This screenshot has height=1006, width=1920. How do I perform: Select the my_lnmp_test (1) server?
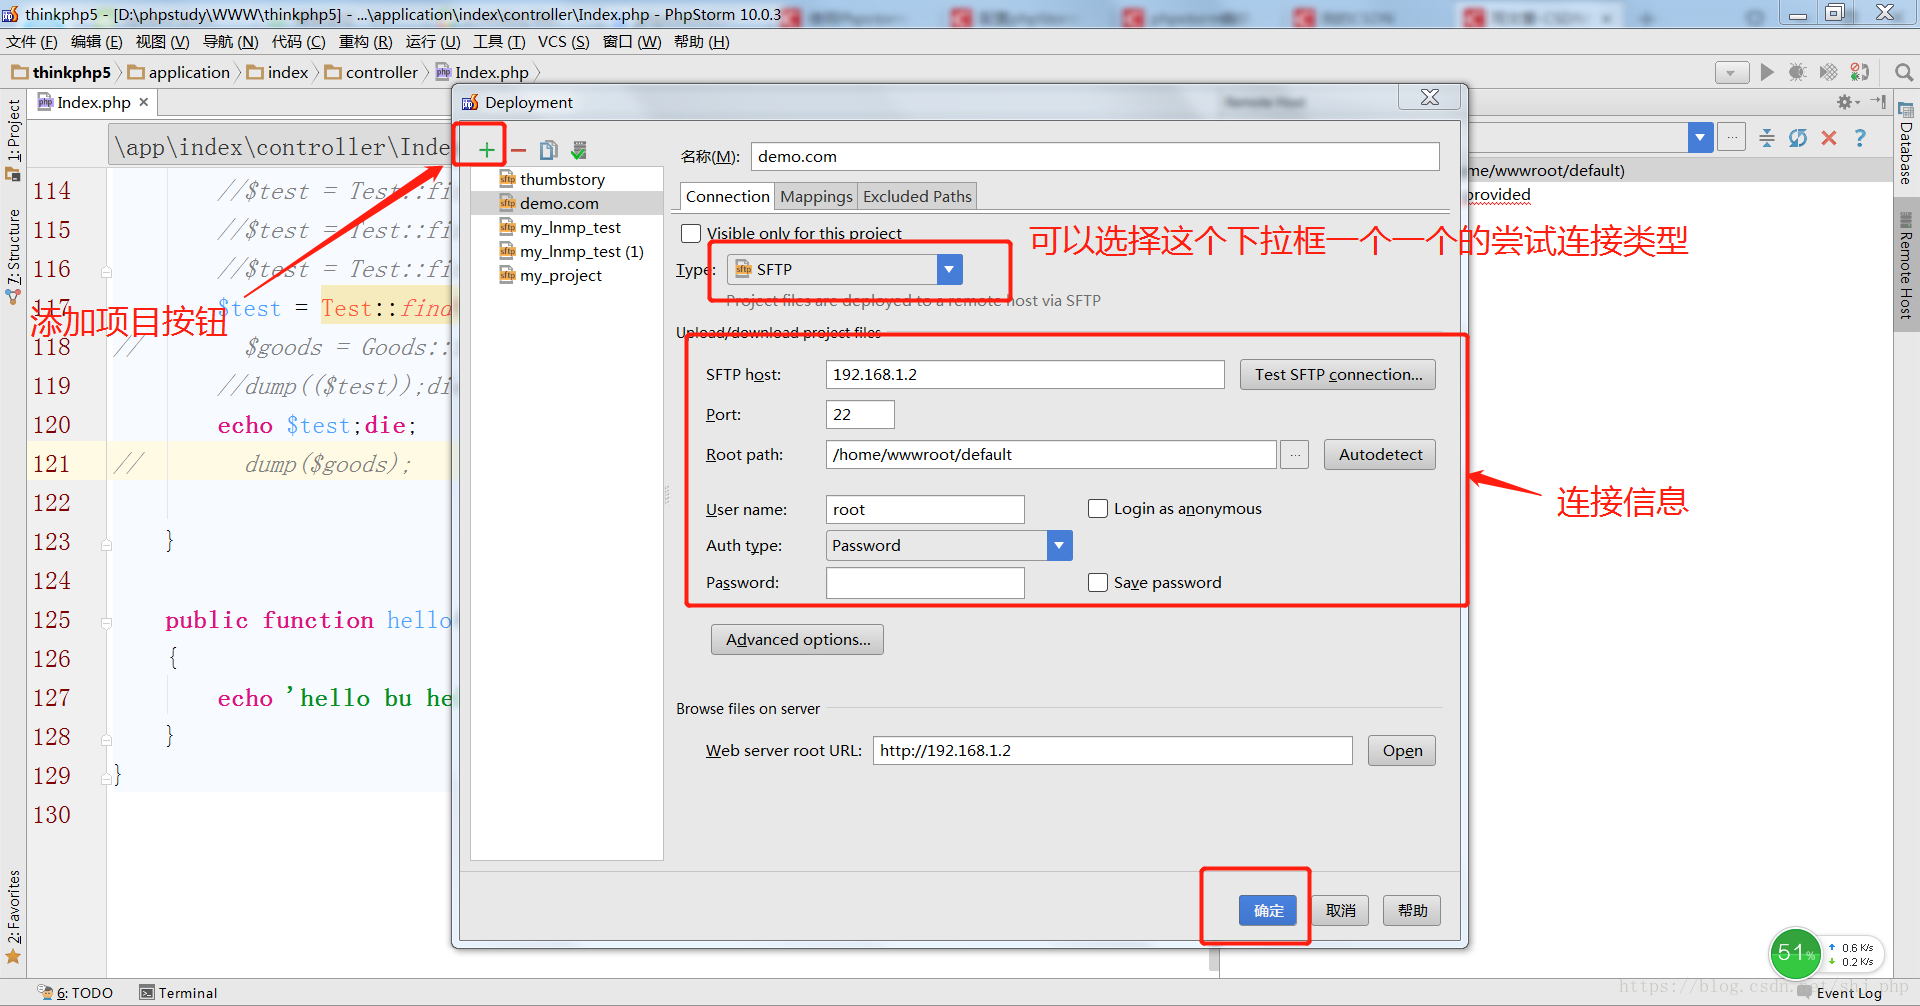click(566, 251)
